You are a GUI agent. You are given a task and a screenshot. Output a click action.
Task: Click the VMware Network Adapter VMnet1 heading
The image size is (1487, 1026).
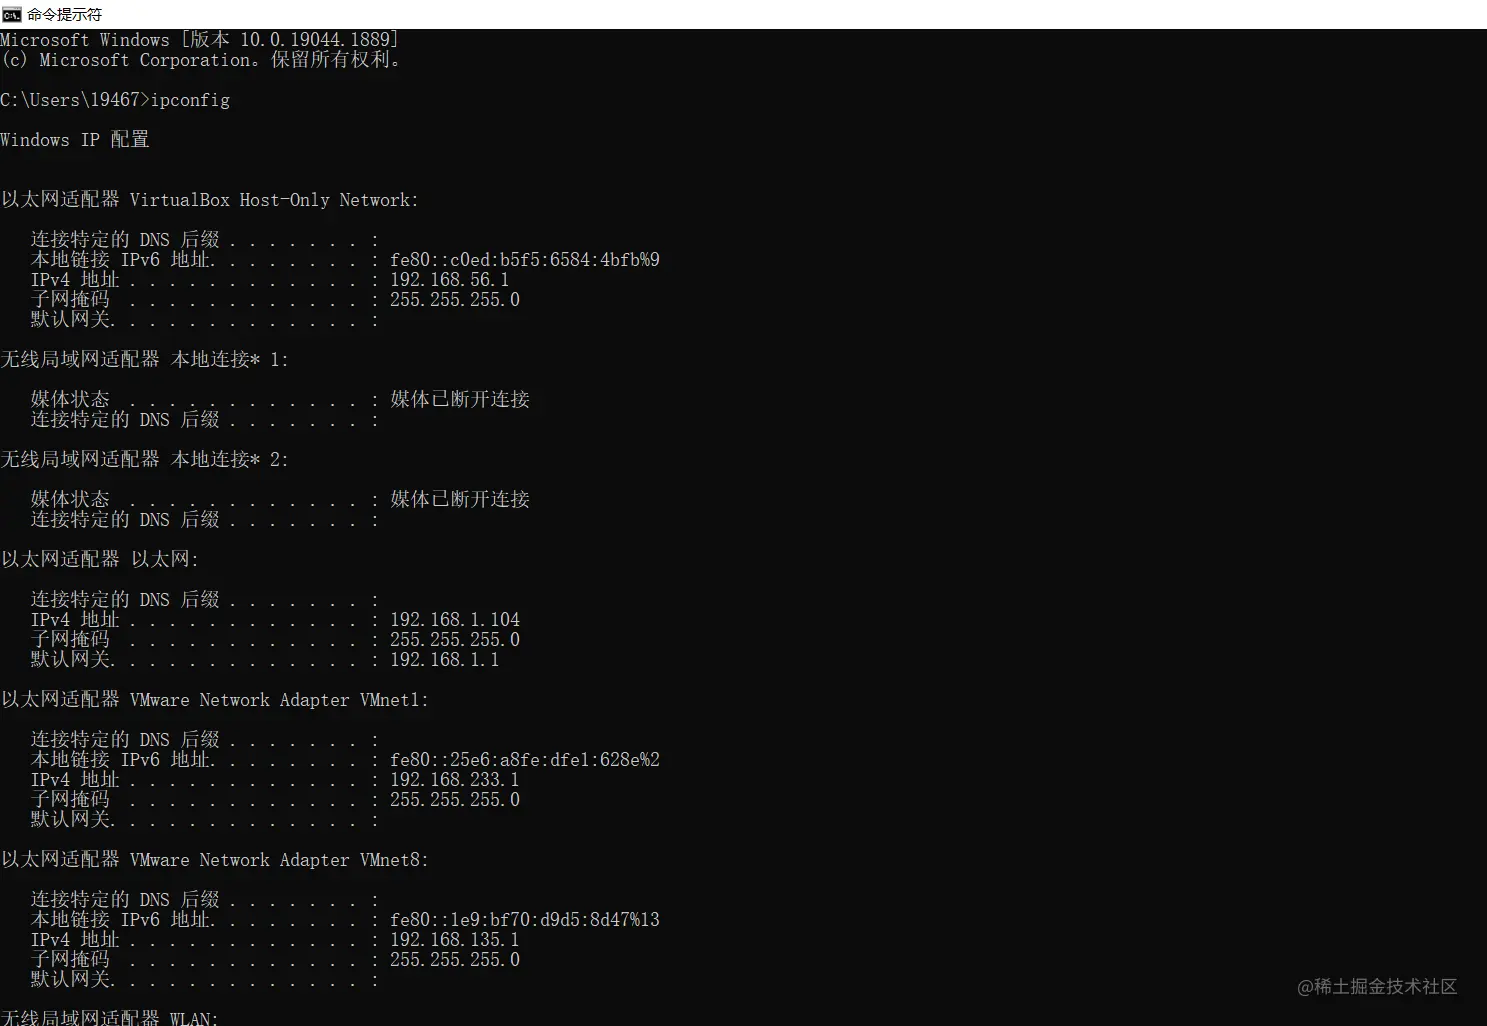[x=215, y=700]
